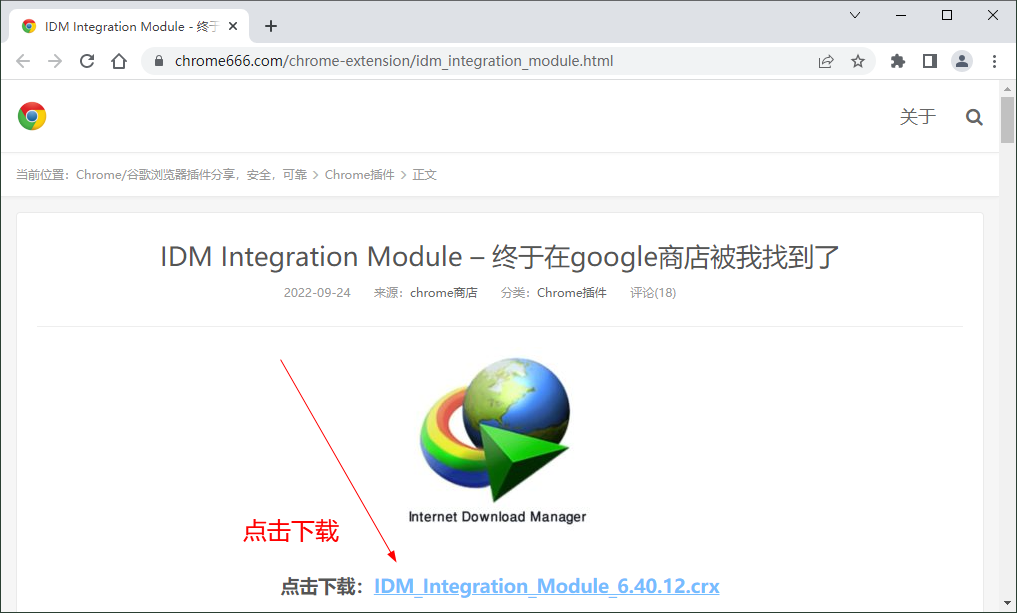
Task: Click the 正文 breadcrumb text
Action: point(424,174)
